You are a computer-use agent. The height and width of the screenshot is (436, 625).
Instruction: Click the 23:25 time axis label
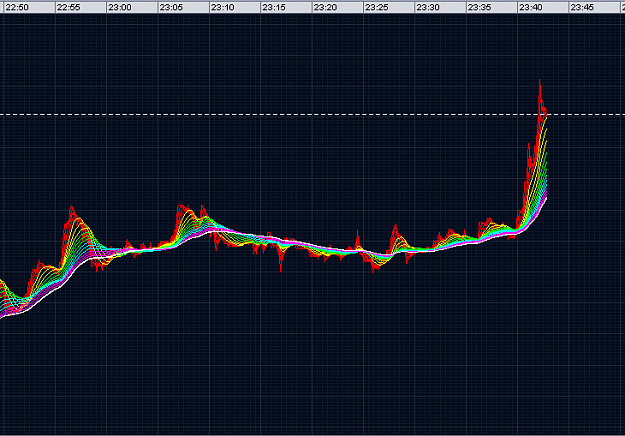(x=377, y=8)
